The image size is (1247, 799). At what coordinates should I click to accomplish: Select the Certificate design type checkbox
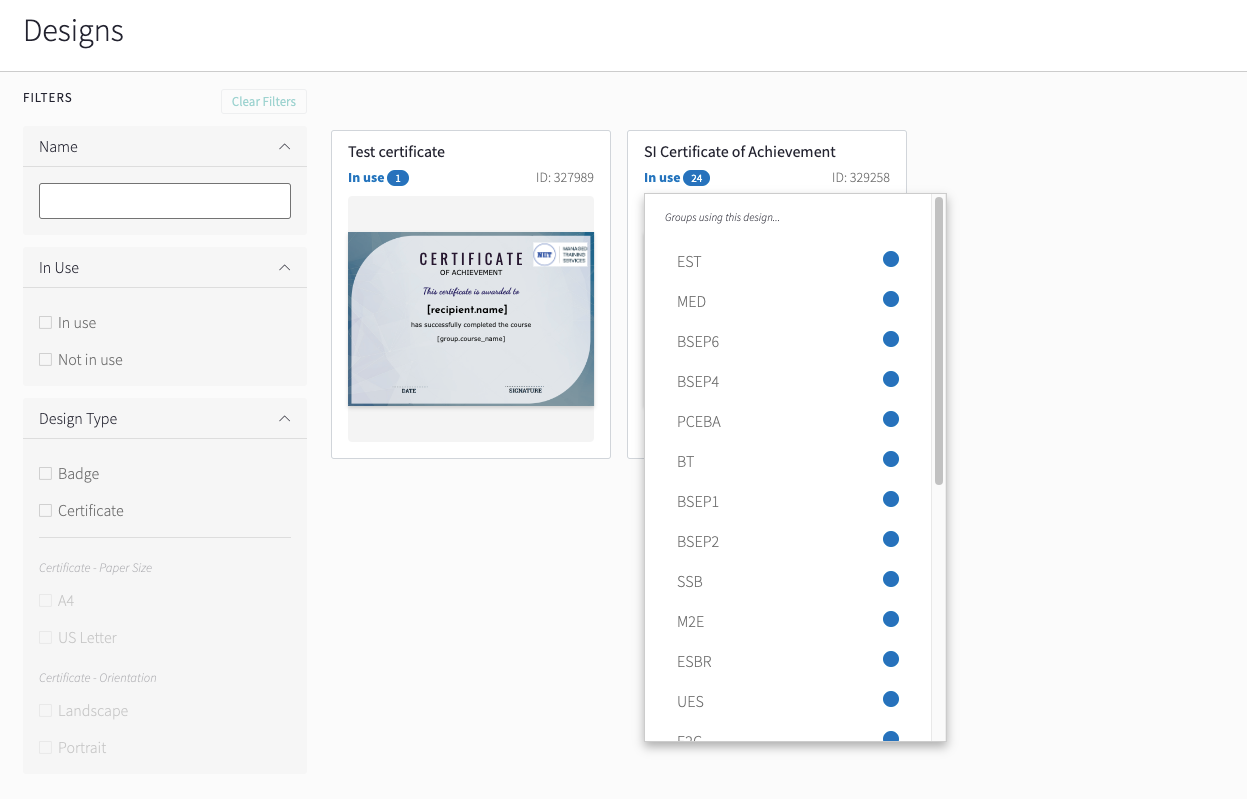(45, 510)
